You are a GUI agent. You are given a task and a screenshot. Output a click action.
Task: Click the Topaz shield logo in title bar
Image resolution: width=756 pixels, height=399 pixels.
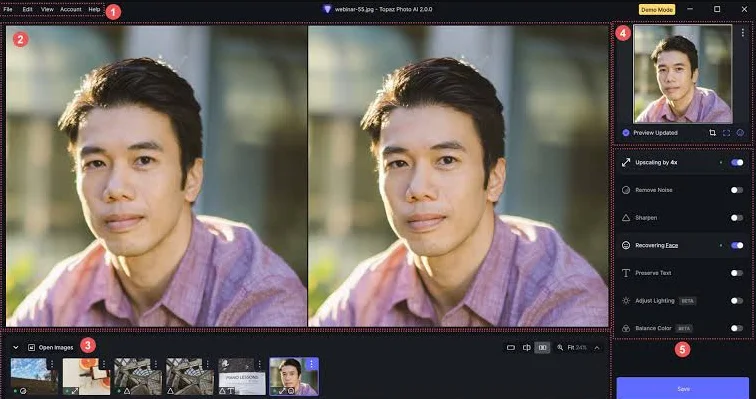pyautogui.click(x=327, y=9)
